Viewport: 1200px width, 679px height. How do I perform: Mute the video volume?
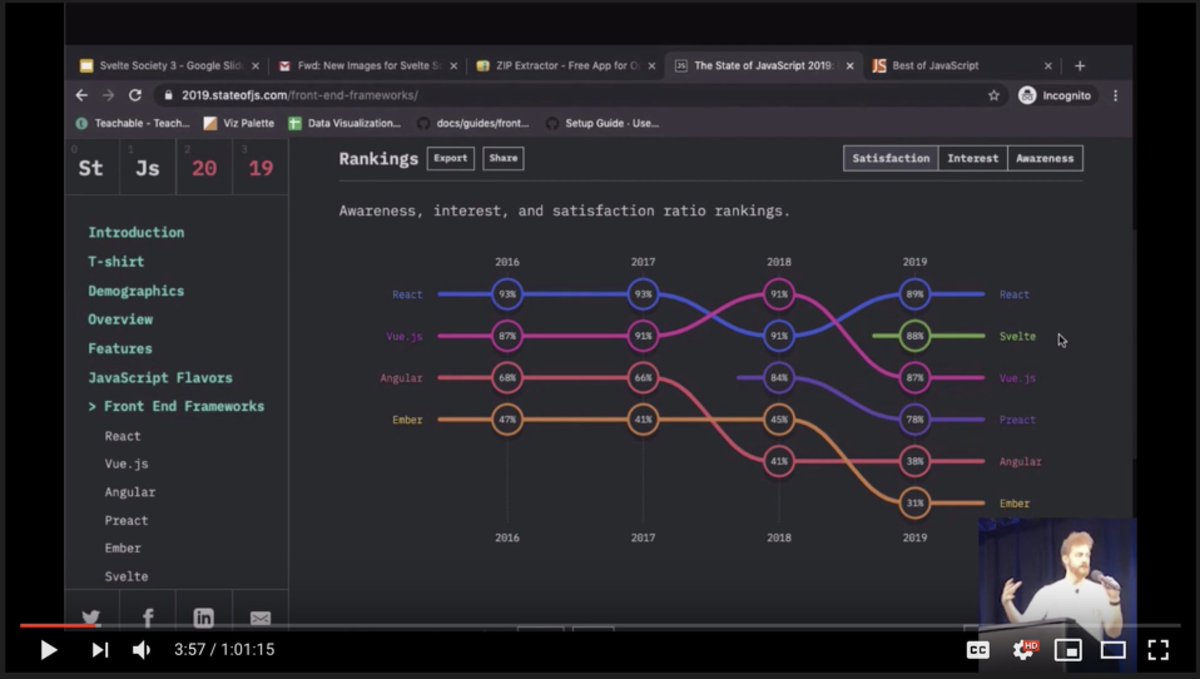142,650
